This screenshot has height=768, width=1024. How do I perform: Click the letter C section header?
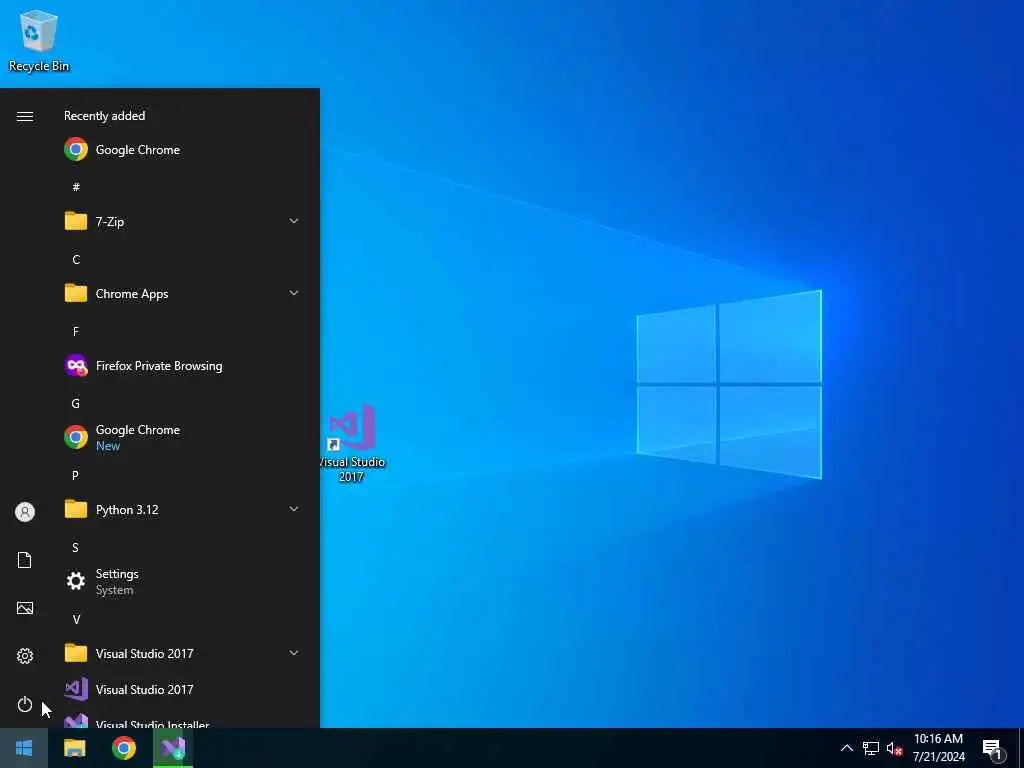click(x=76, y=259)
